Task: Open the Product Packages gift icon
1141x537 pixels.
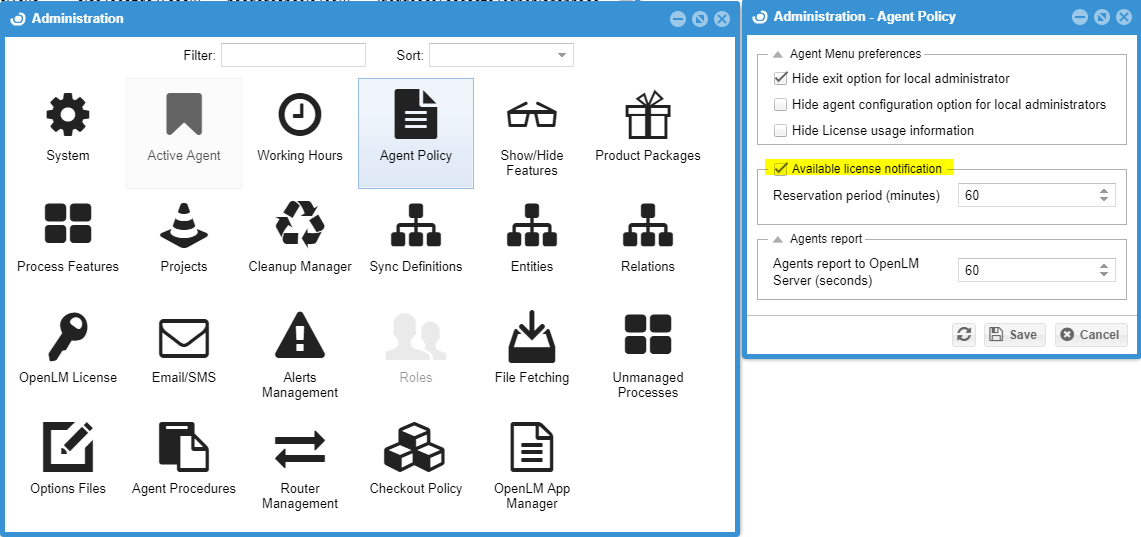Action: [x=648, y=117]
